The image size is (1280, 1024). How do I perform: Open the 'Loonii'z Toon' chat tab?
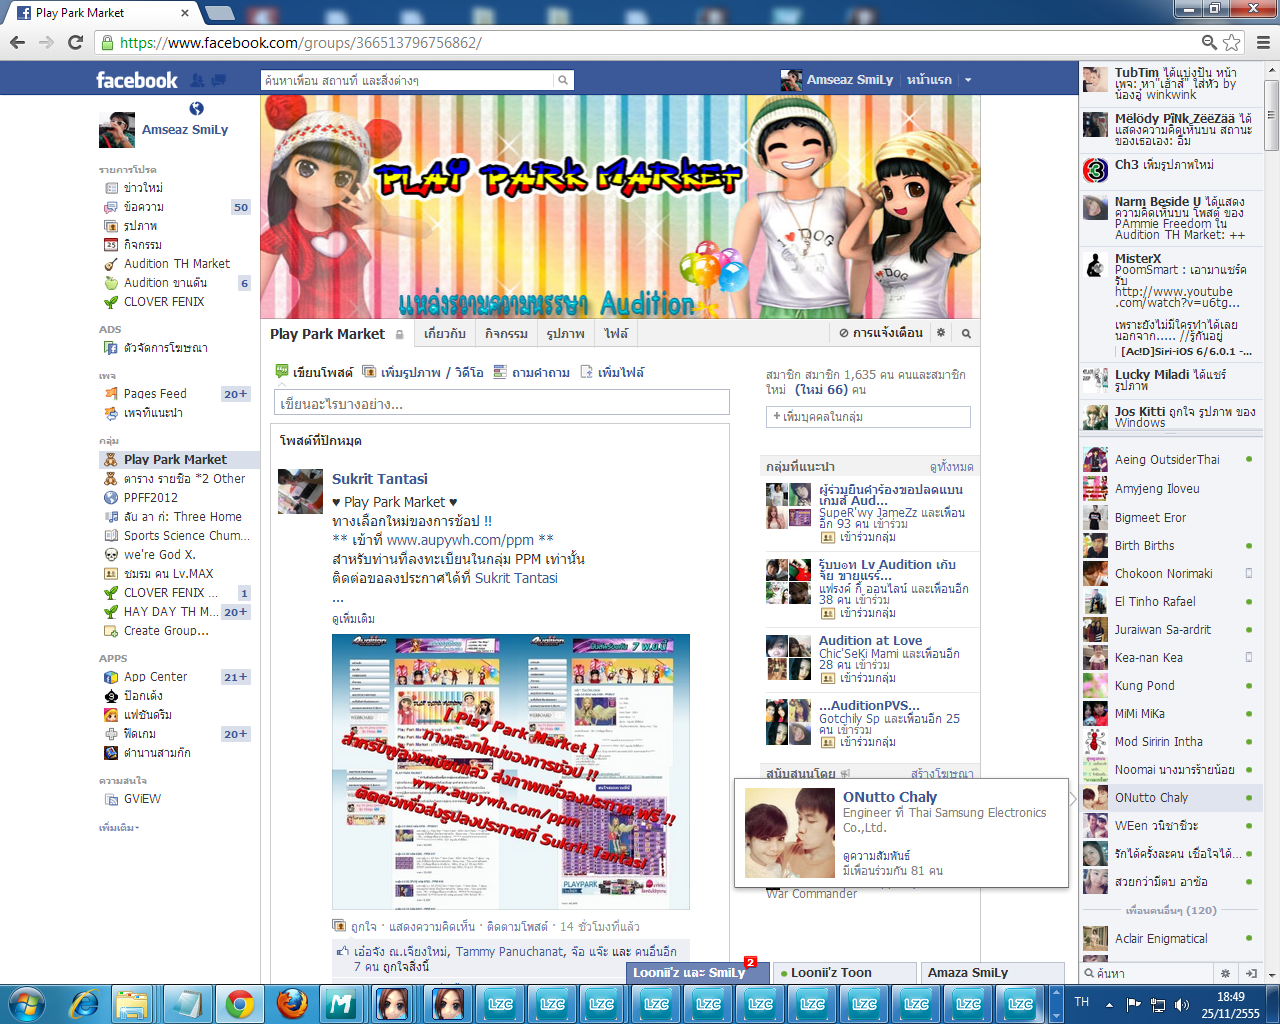tap(846, 973)
